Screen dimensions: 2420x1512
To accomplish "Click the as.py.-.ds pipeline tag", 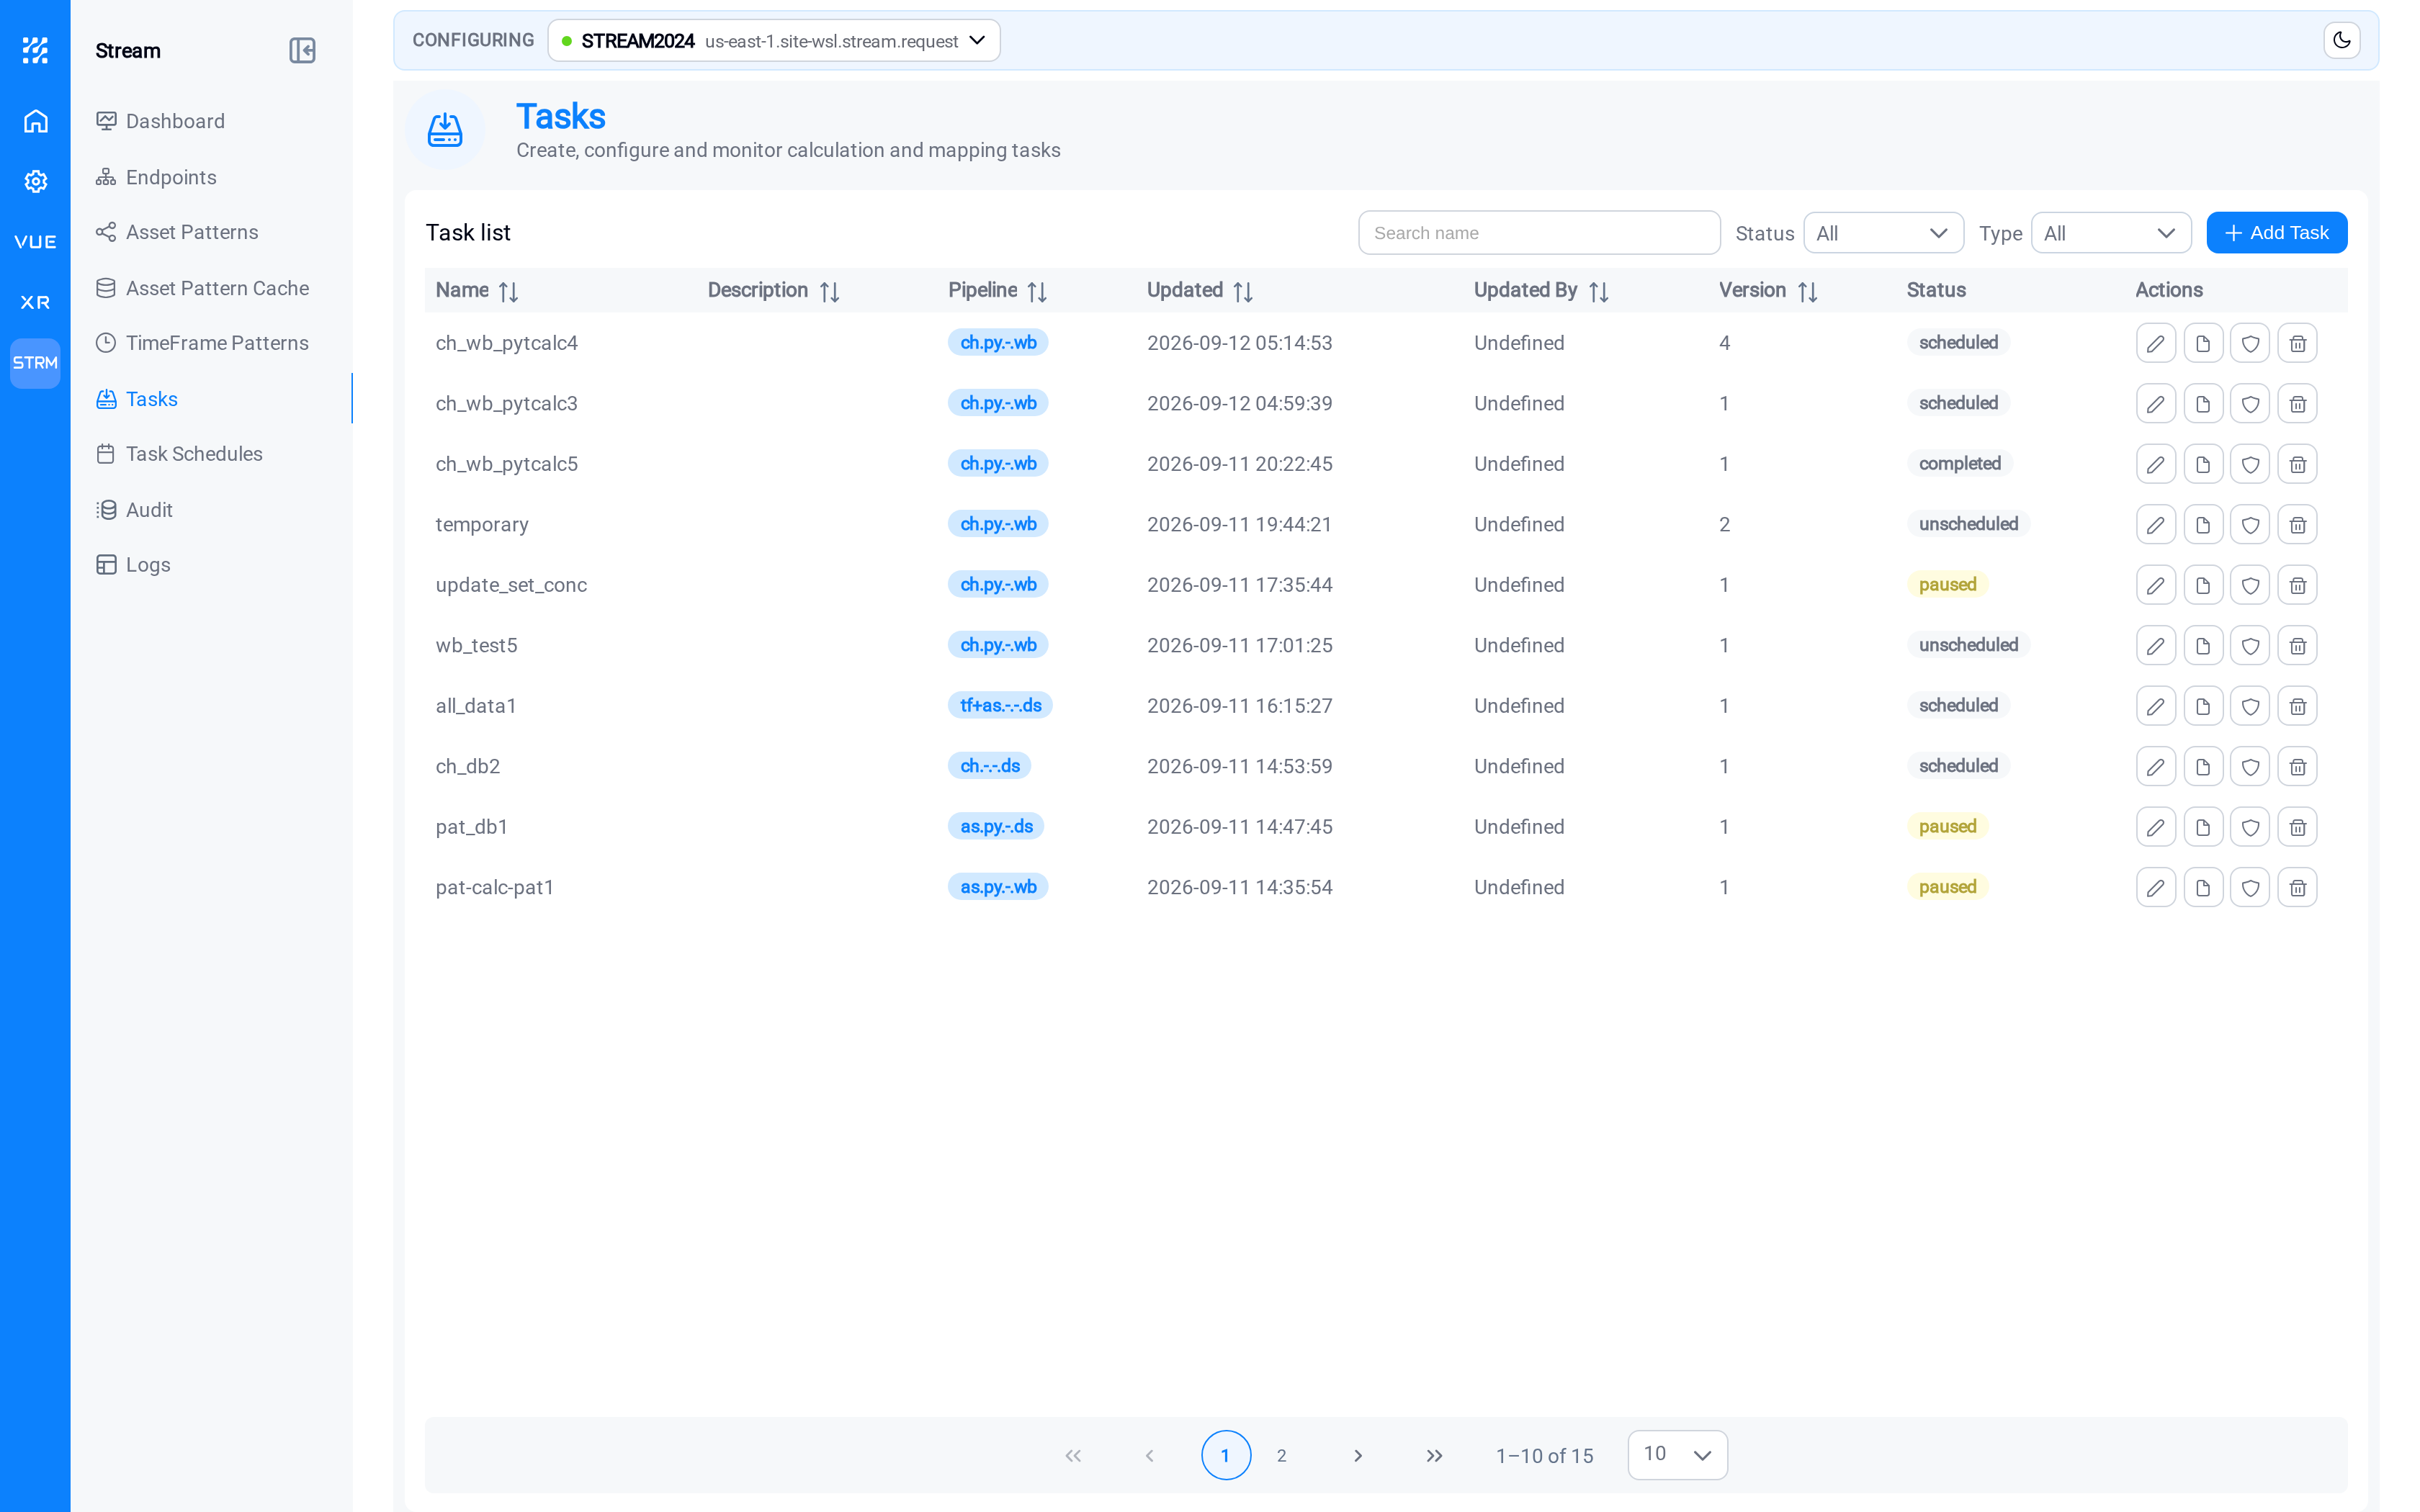I will 996,827.
